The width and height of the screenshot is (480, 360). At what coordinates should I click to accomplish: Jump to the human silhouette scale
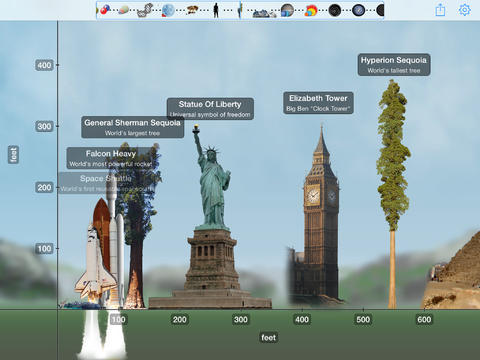pyautogui.click(x=216, y=10)
